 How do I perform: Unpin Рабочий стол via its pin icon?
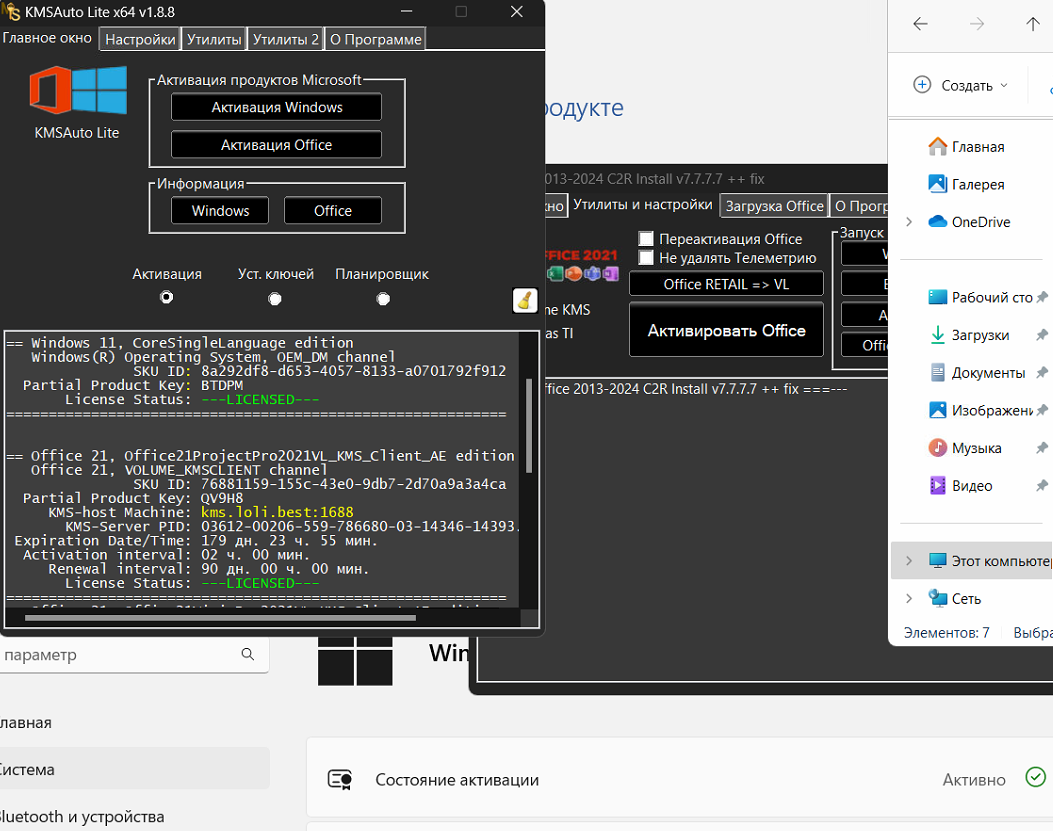(x=1042, y=297)
